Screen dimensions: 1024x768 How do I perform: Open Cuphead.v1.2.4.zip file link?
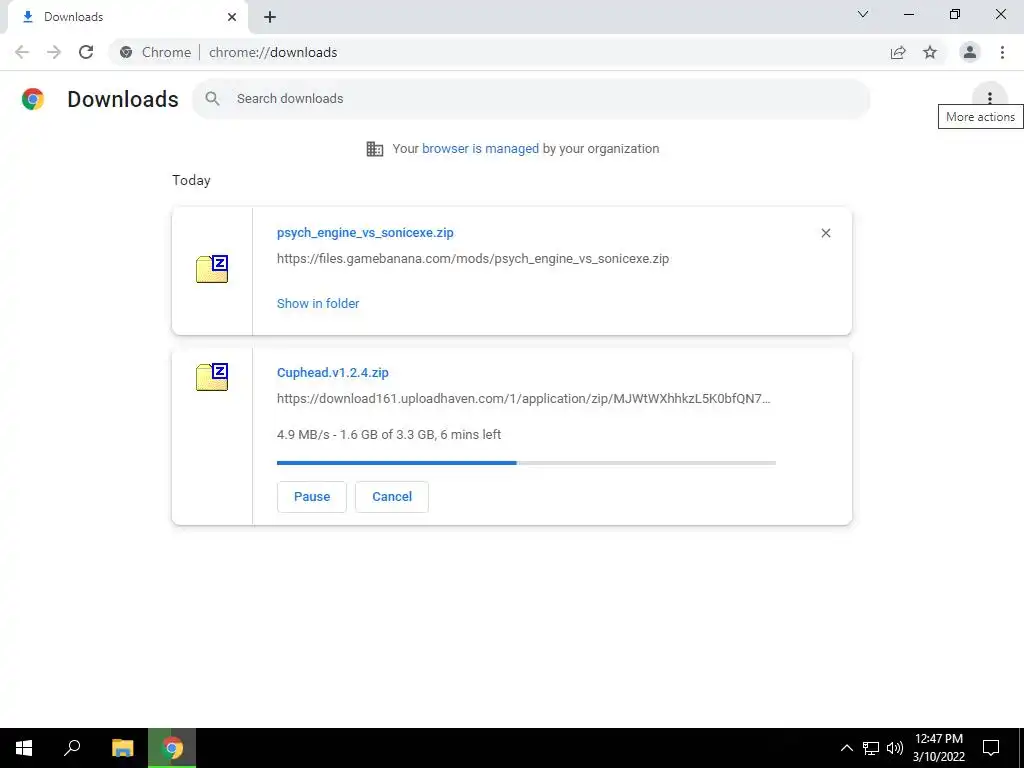332,372
